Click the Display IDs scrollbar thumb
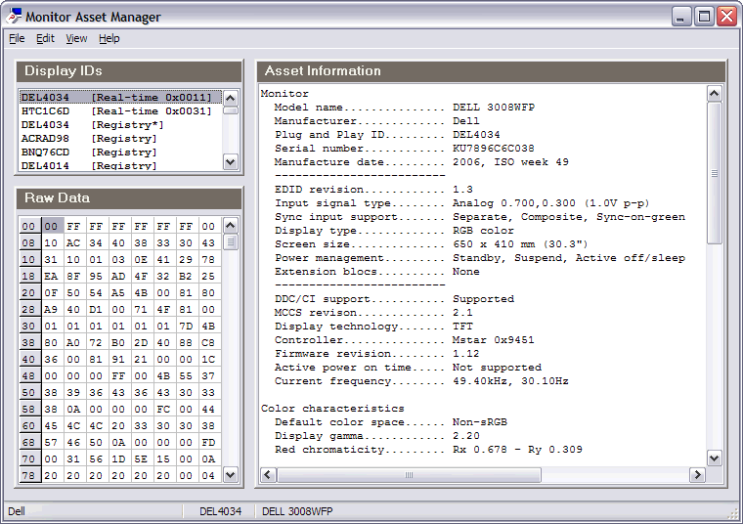743x524 pixels. [x=231, y=110]
